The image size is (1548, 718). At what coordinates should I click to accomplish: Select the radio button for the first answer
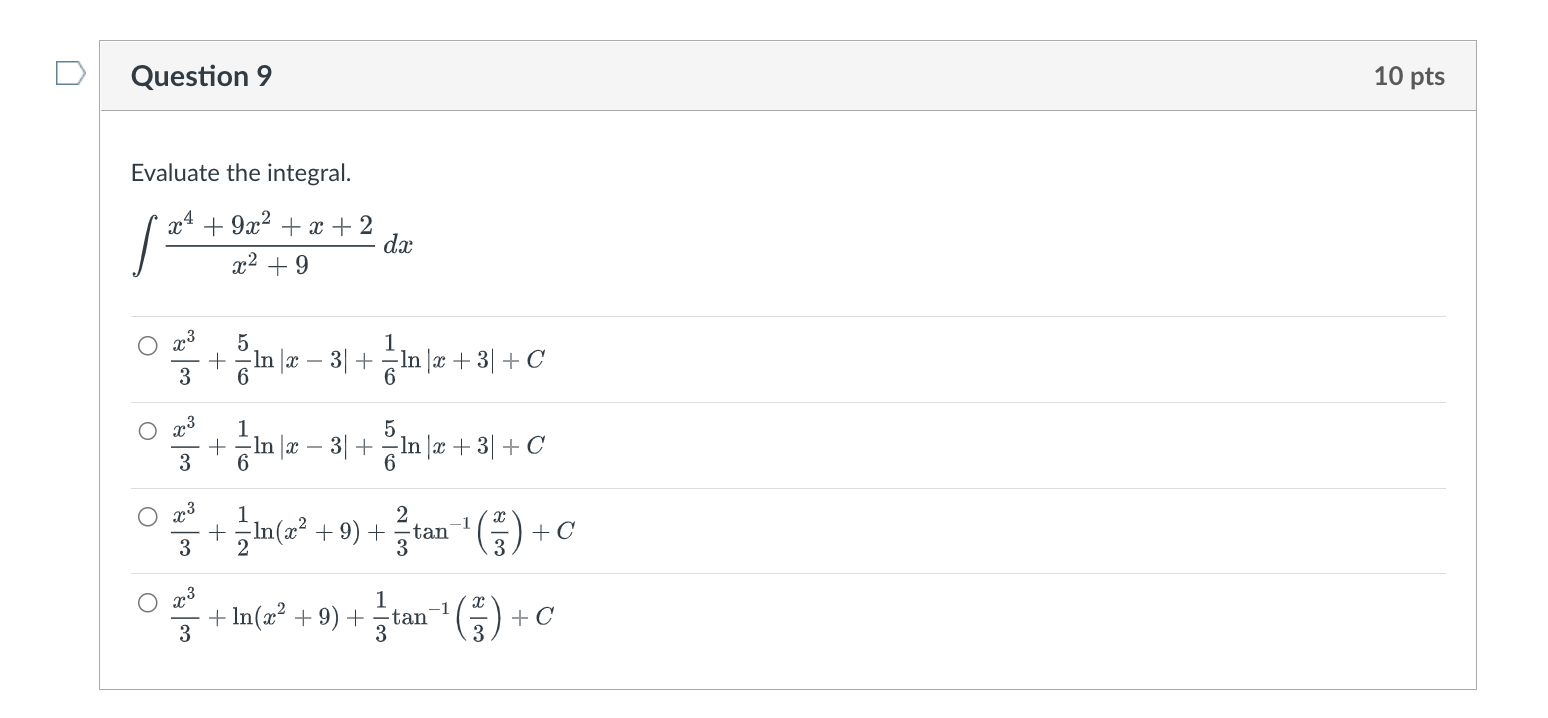146,346
